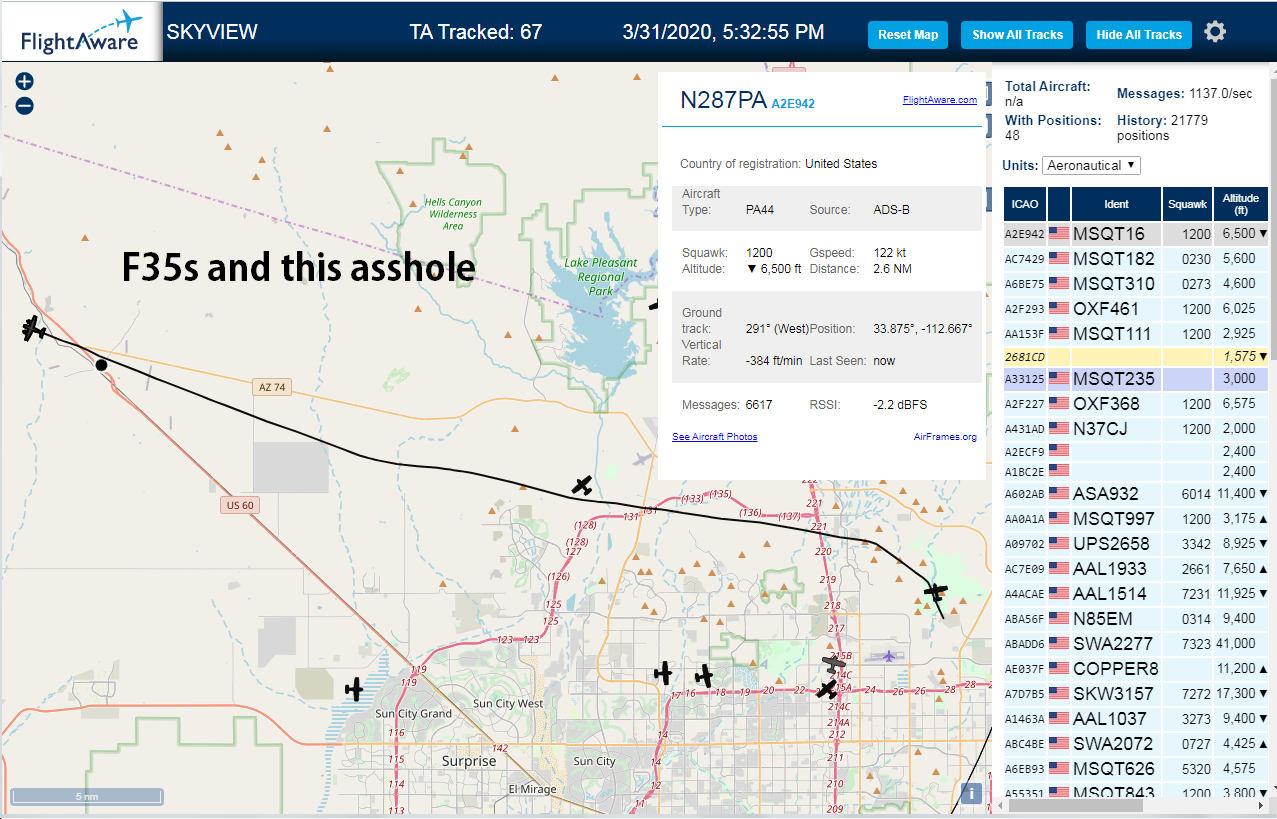This screenshot has width=1277, height=819.
Task: Click the US flag in the MSQT16 row
Action: (1058, 234)
